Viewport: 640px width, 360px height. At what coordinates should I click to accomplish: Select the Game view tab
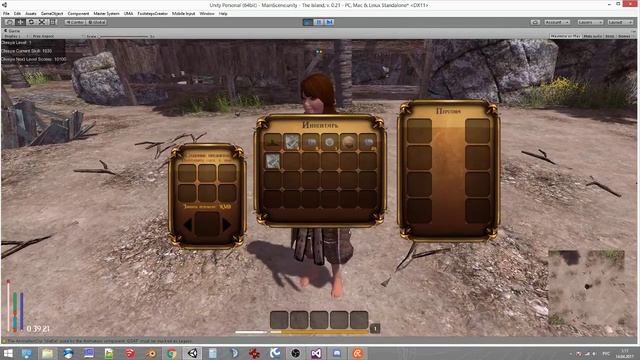[12, 31]
